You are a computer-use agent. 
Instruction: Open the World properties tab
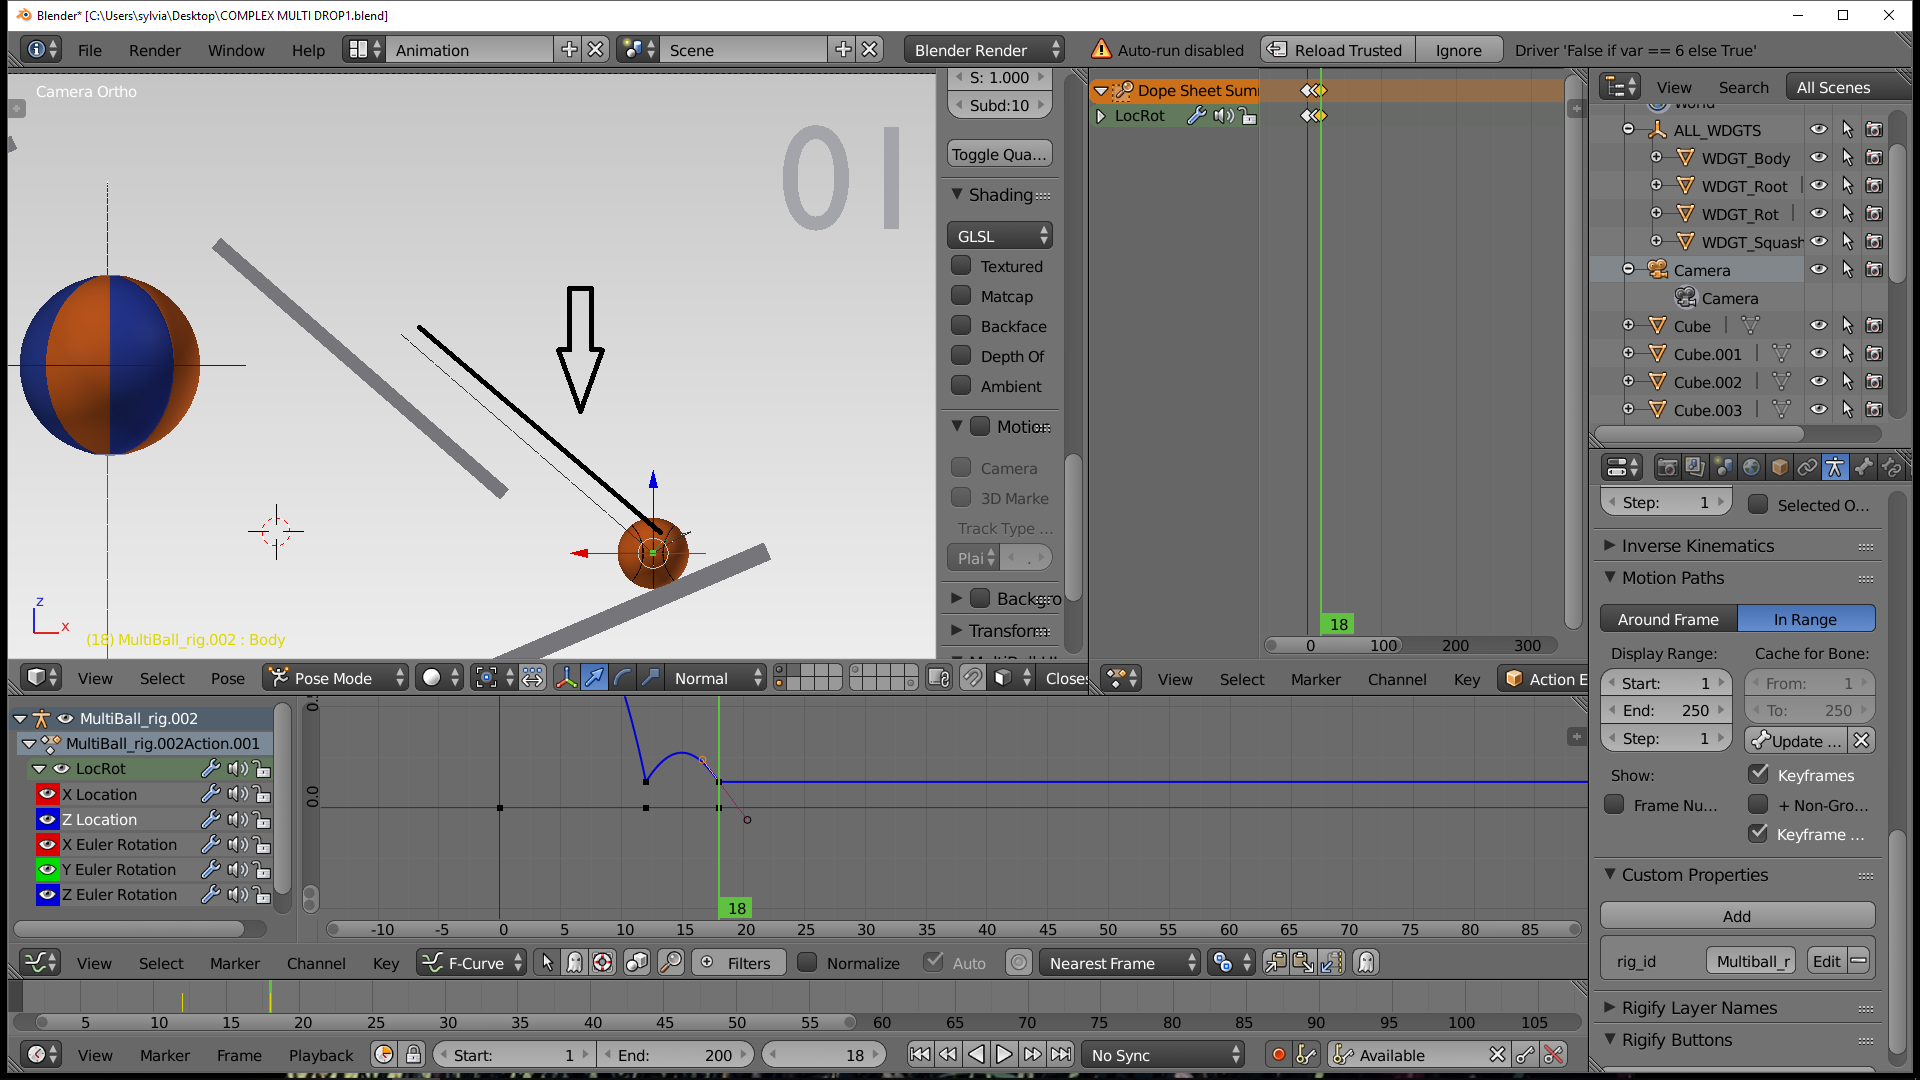(x=1752, y=467)
